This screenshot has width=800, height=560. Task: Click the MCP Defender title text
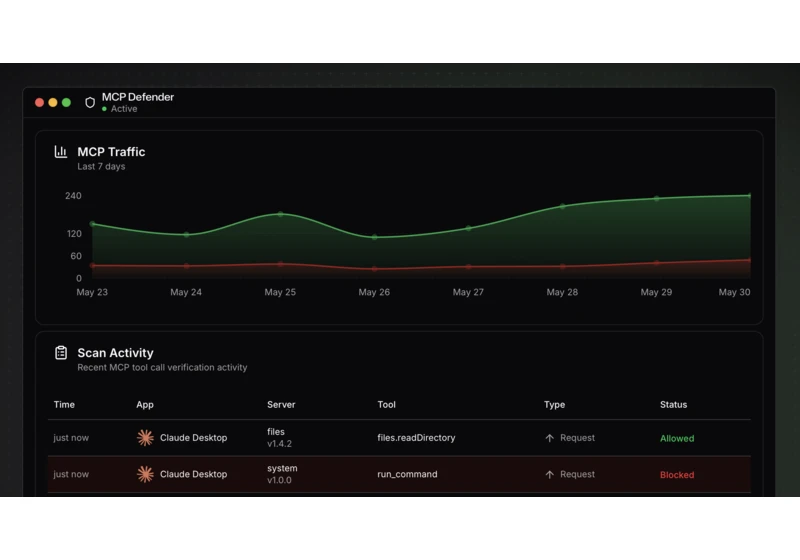click(138, 97)
